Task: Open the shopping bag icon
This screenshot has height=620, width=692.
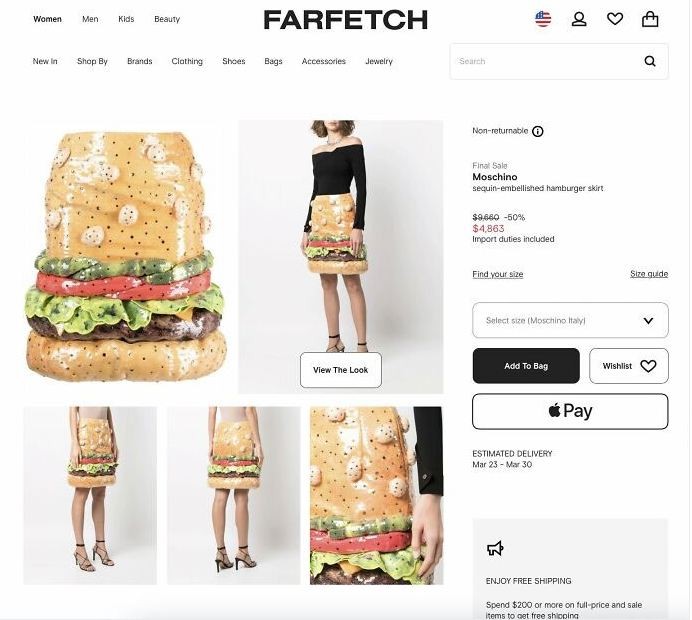Action: [650, 19]
